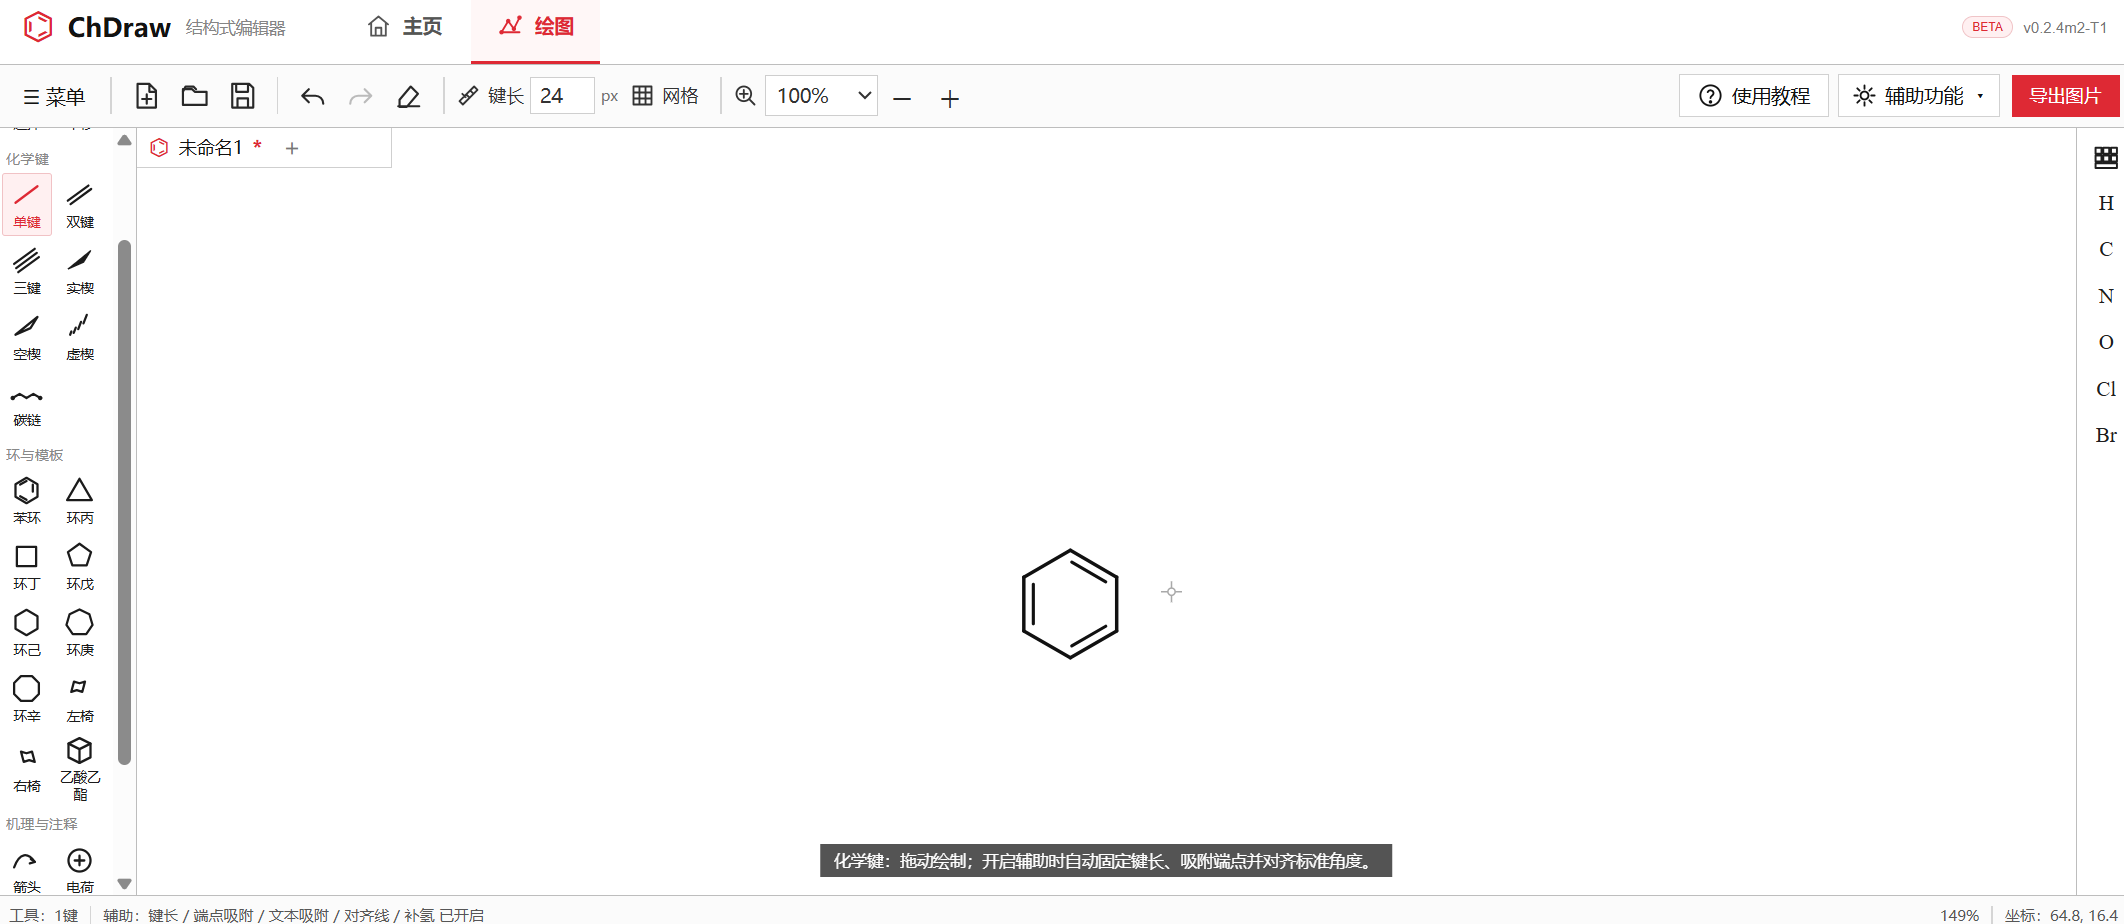Redo with the forward arrow icon
The height and width of the screenshot is (924, 2124).
pos(361,96)
